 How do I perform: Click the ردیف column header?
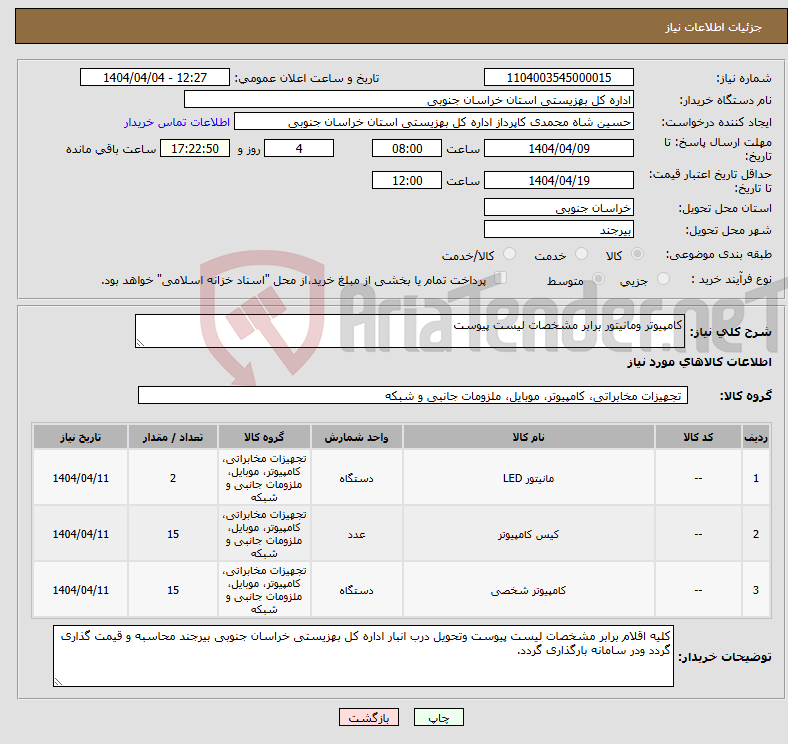(x=756, y=437)
